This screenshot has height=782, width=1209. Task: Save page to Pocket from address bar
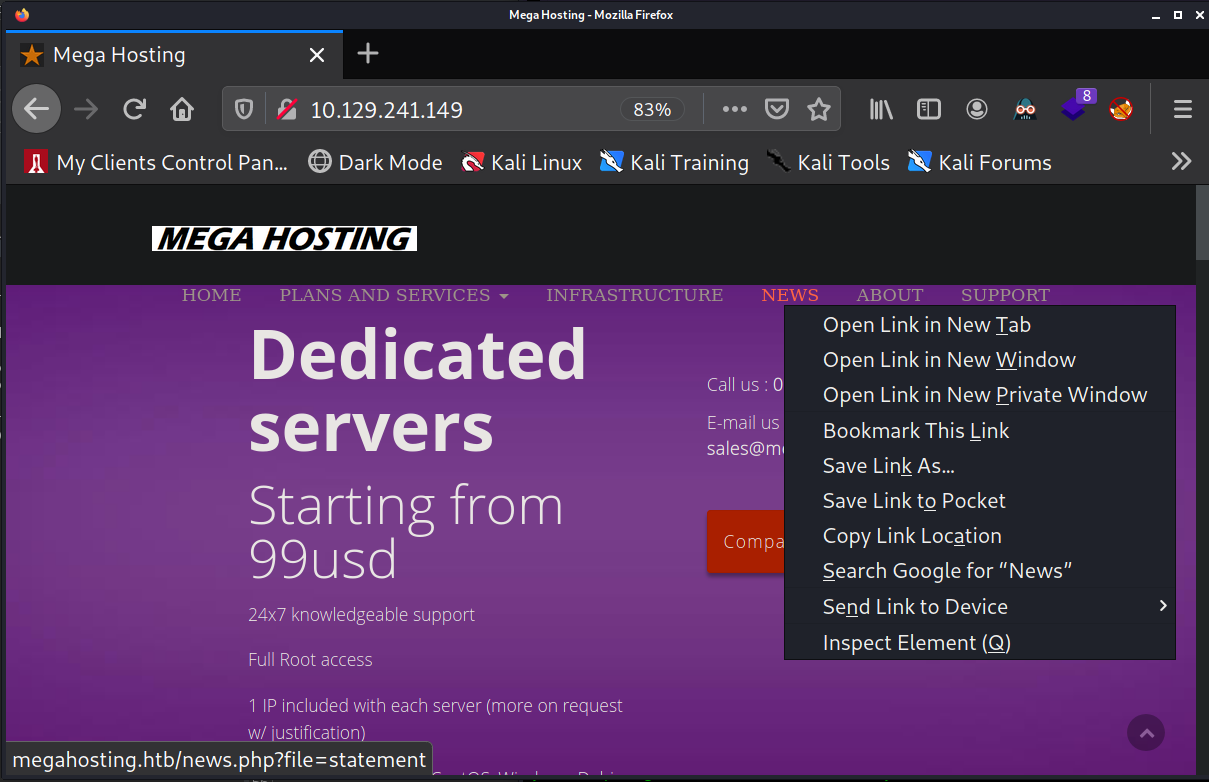tap(777, 110)
